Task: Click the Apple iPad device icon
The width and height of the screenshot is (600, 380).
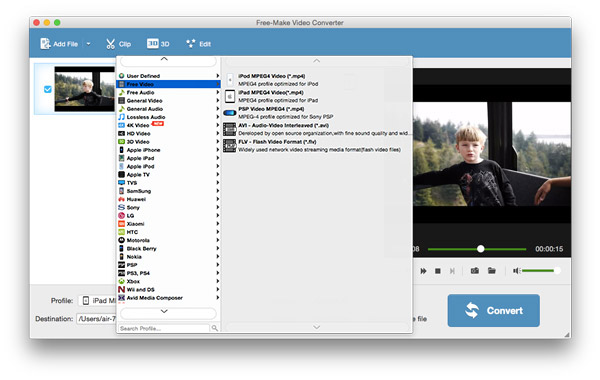Action: click(x=121, y=158)
